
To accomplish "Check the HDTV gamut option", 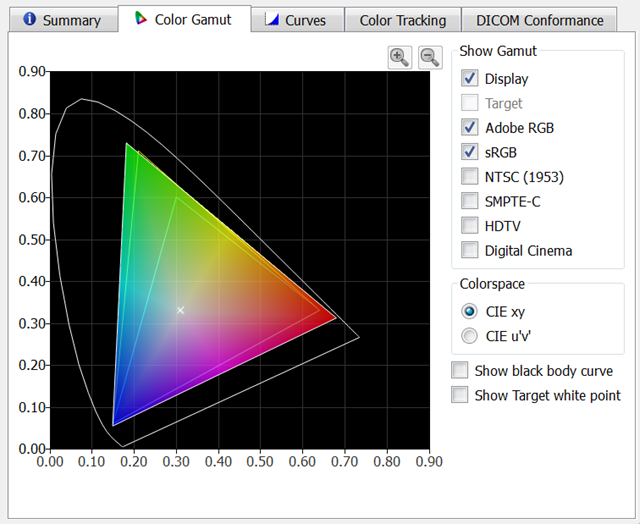I will coord(470,226).
